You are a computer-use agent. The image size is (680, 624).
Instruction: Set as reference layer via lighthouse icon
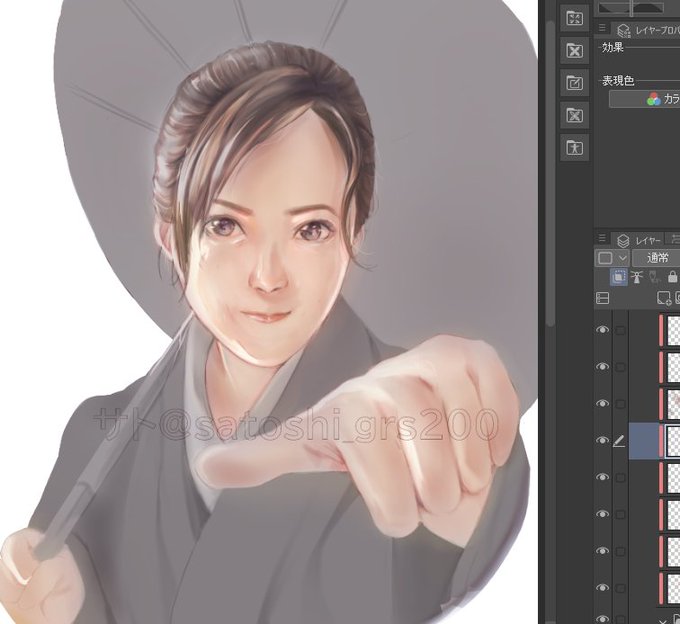coord(637,277)
